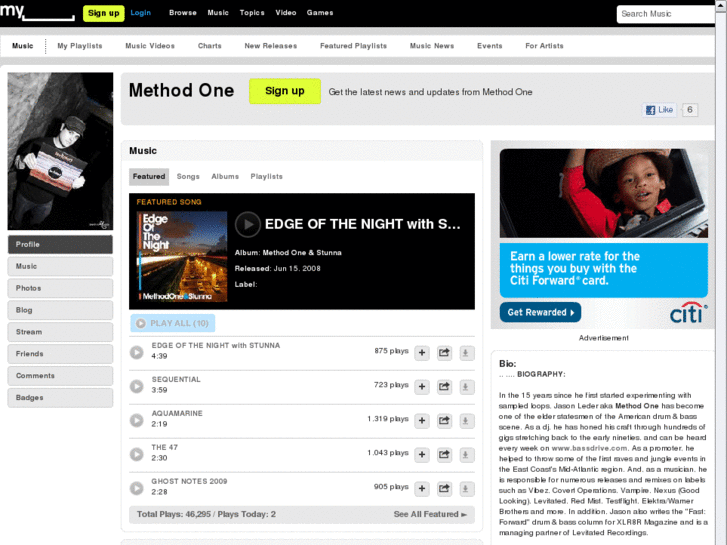Screen dimensions: 727x545
Task: Open the www.bassdrive.com link in bio
Action: (589, 448)
